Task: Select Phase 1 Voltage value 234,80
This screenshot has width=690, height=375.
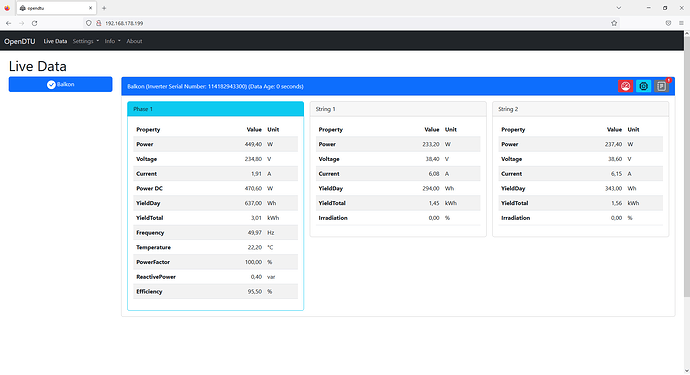Action: (x=253, y=159)
